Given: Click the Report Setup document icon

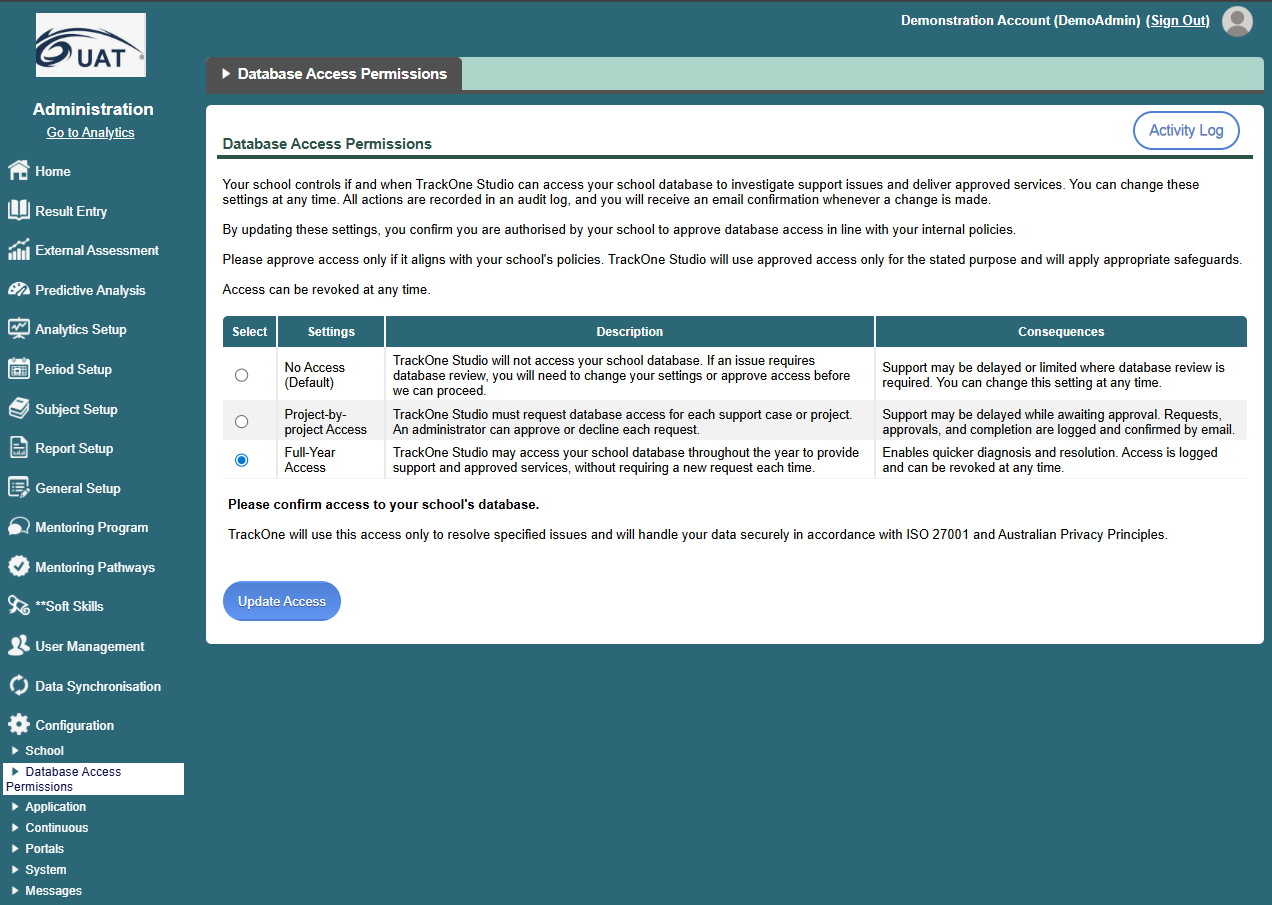Looking at the screenshot, I should pos(18,448).
